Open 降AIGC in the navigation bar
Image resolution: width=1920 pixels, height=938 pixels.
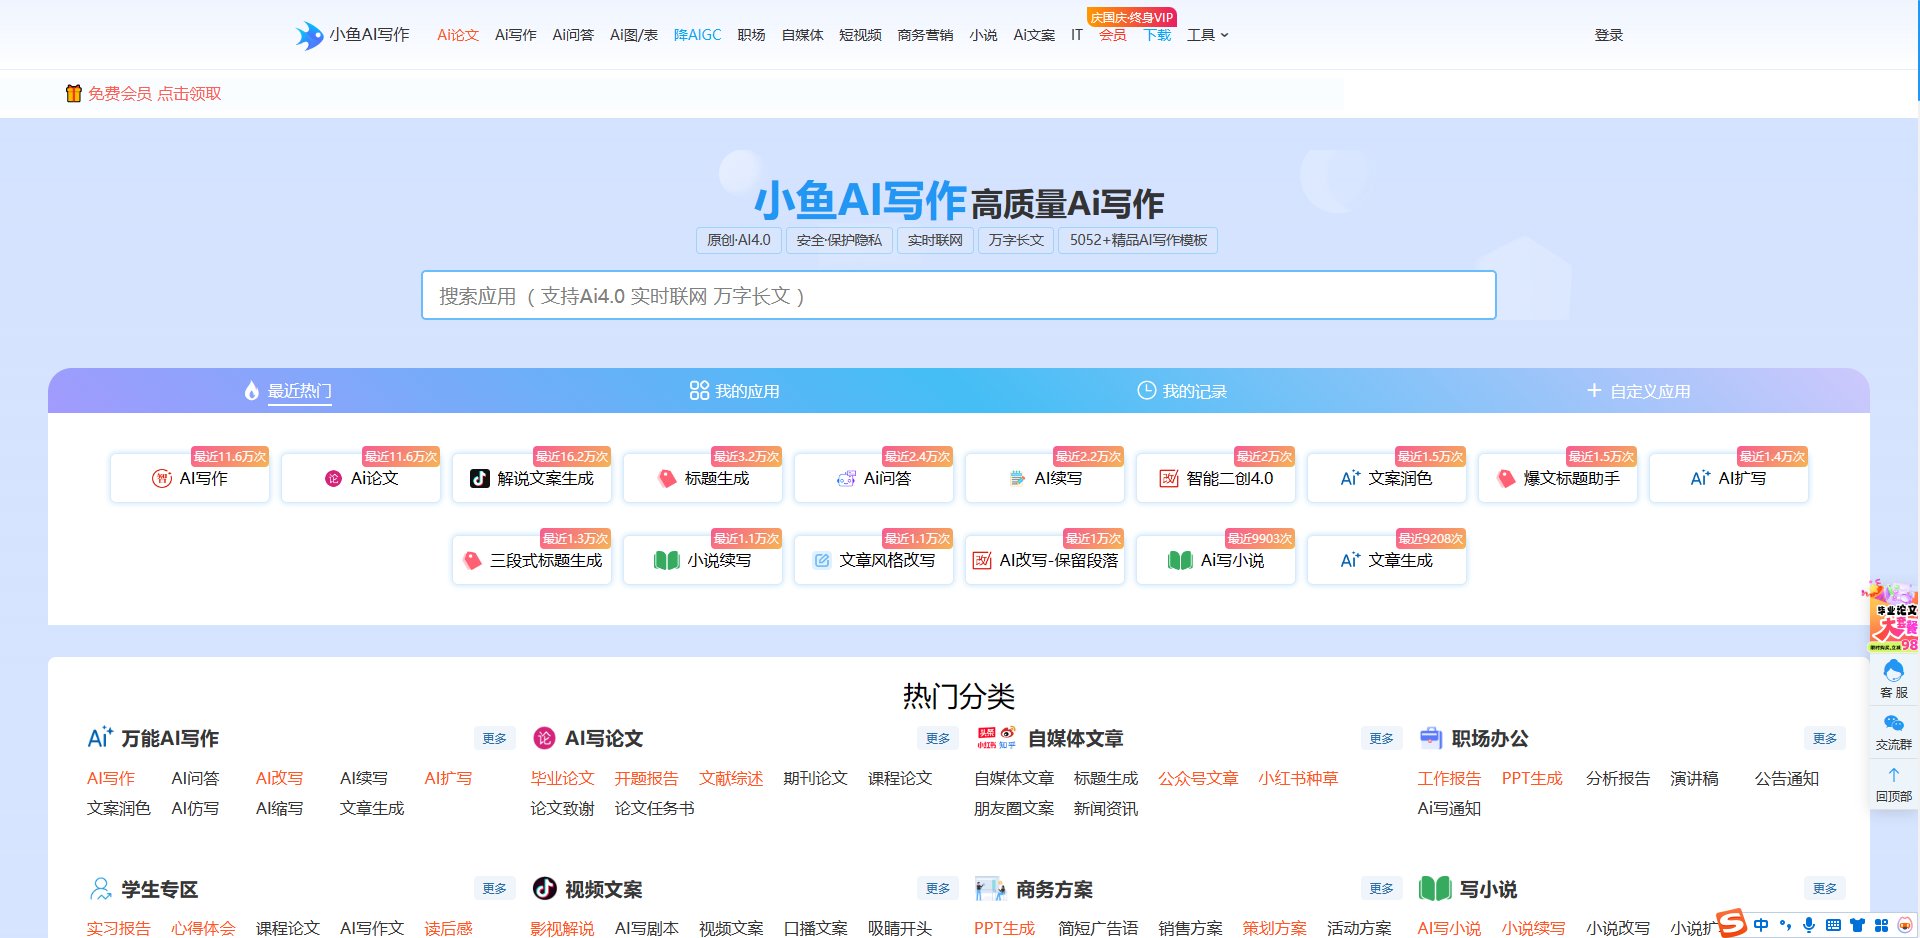(x=697, y=35)
